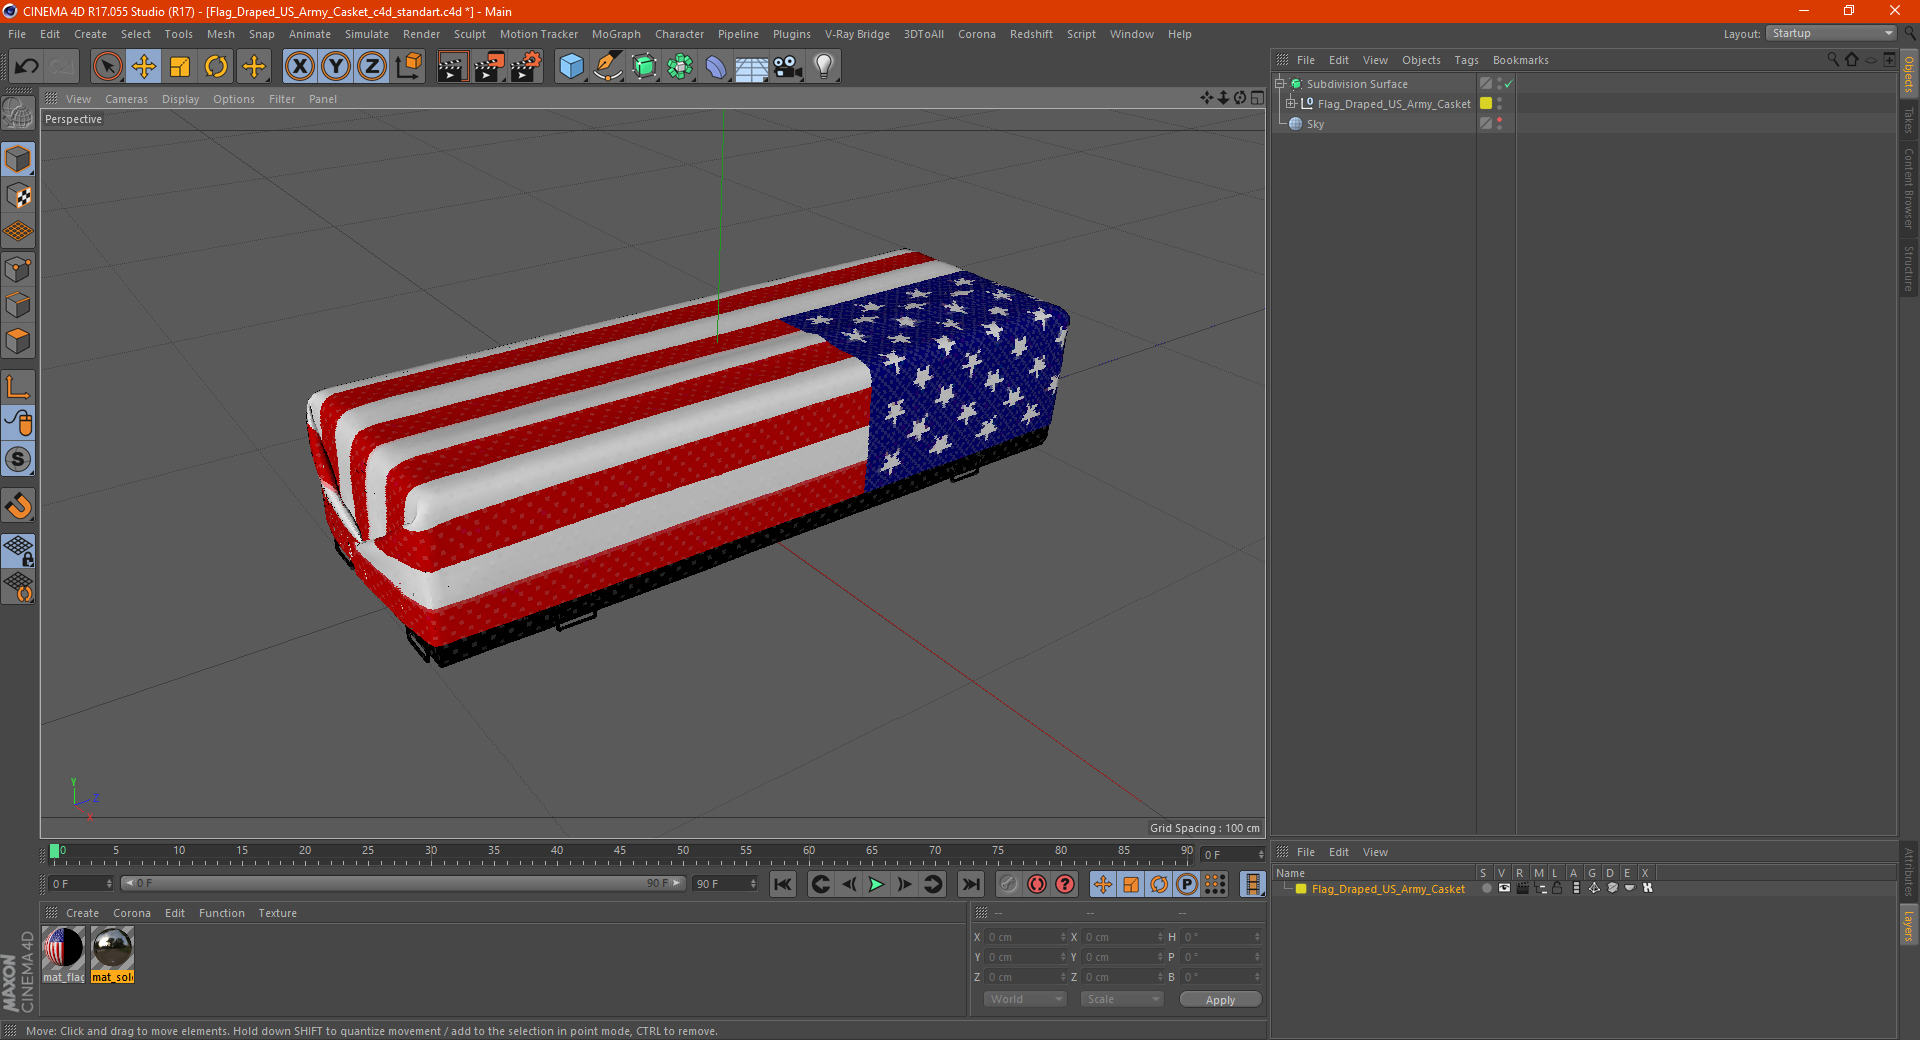This screenshot has width=1920, height=1040.
Task: Expand the Flag_Draped_US_Army_Casket object
Action: (1291, 104)
